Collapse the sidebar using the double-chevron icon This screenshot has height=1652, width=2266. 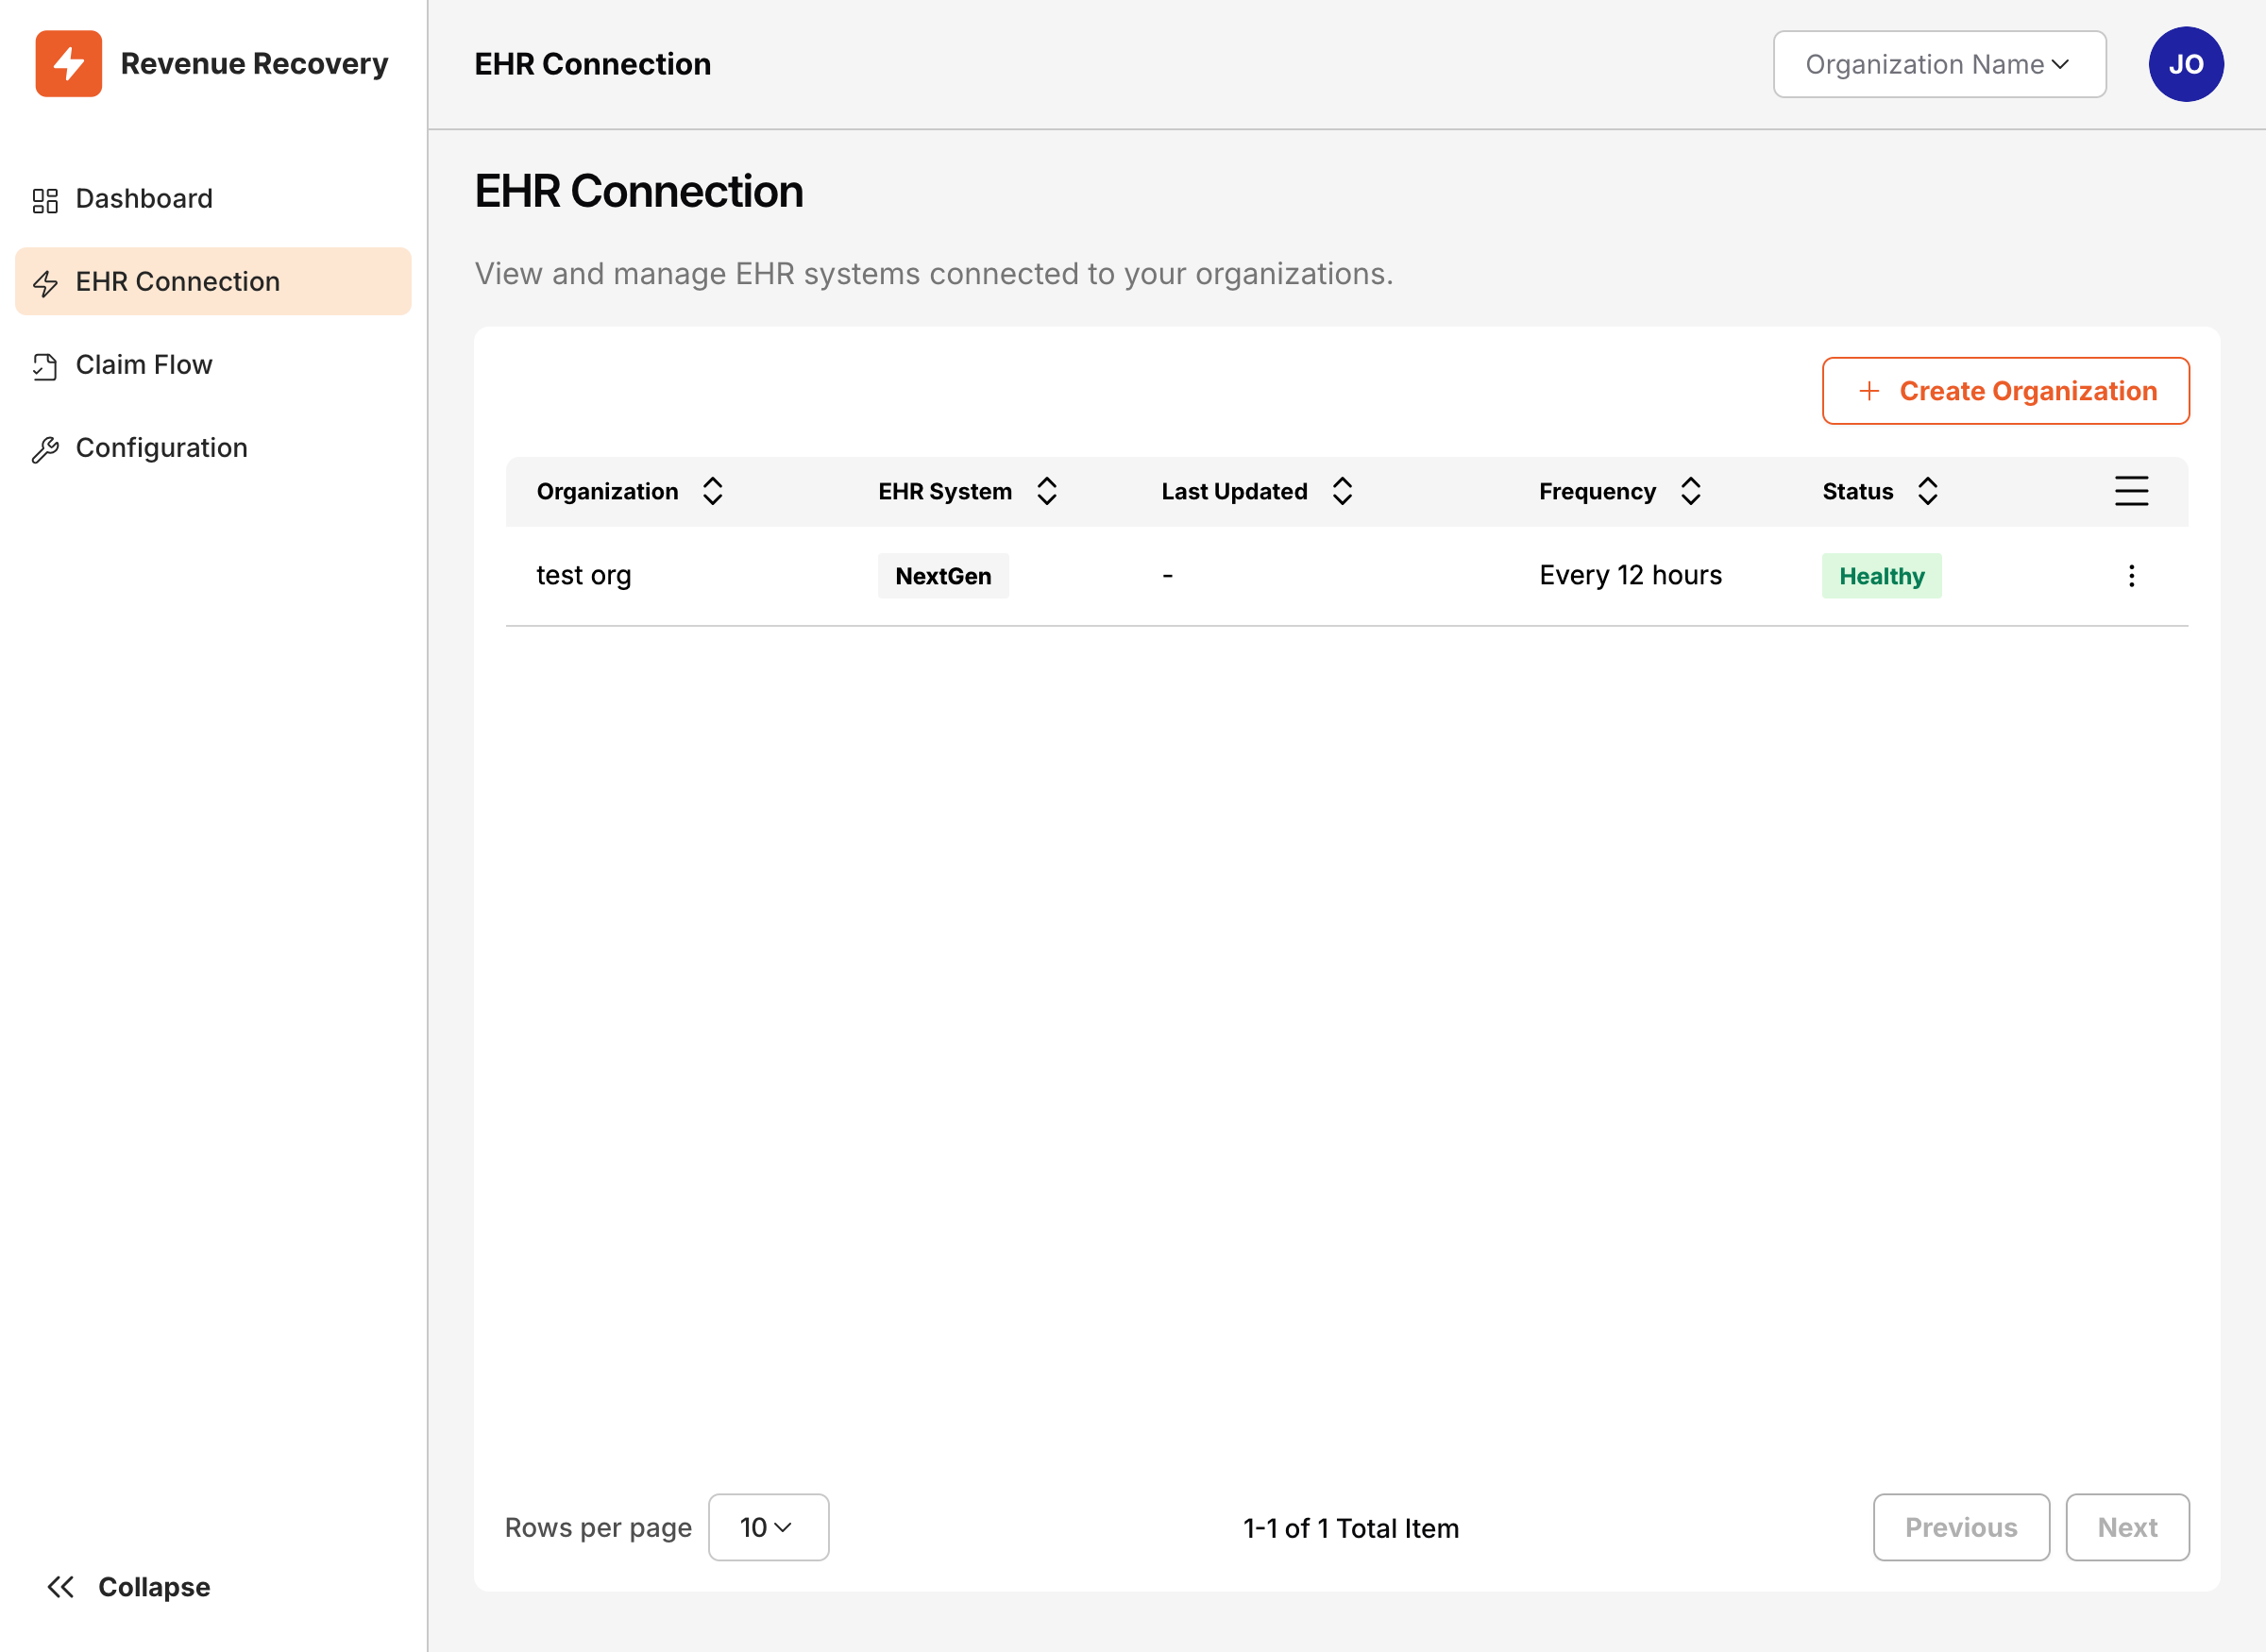(62, 1586)
